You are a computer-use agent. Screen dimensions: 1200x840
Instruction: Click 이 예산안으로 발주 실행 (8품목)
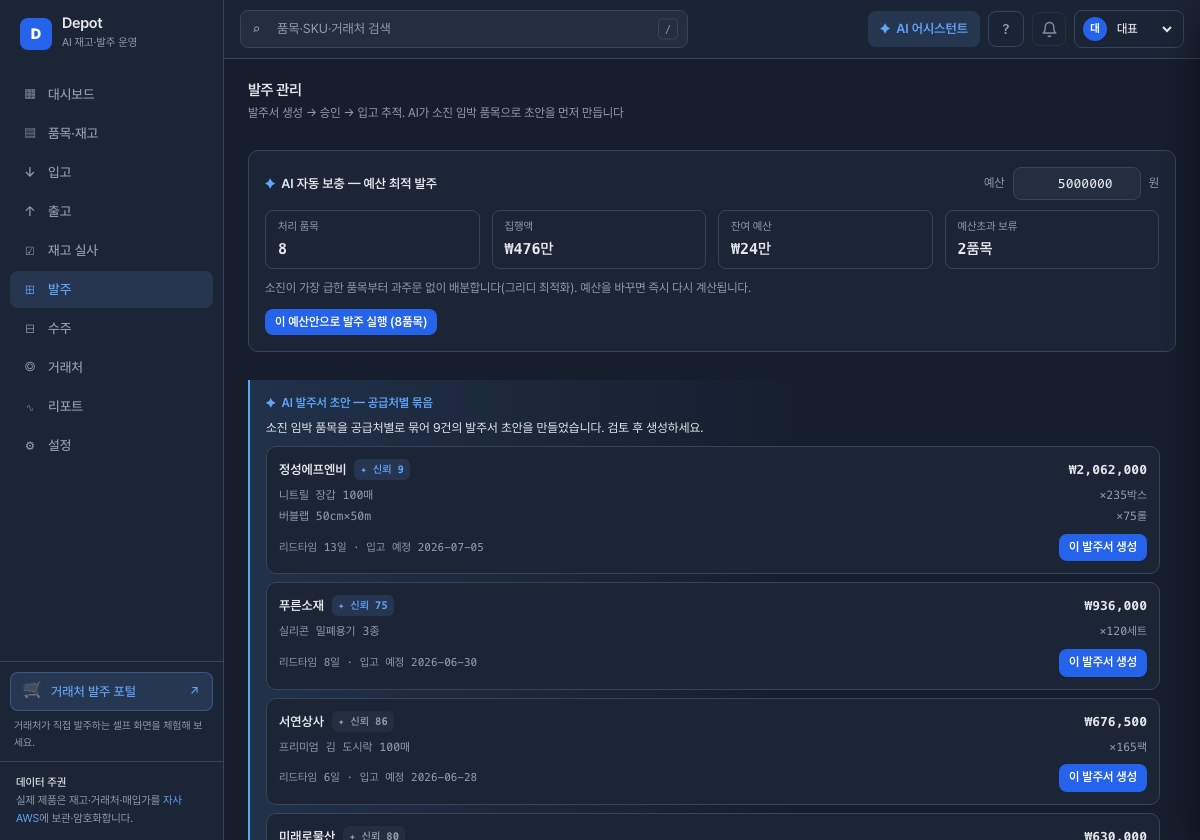coord(351,322)
